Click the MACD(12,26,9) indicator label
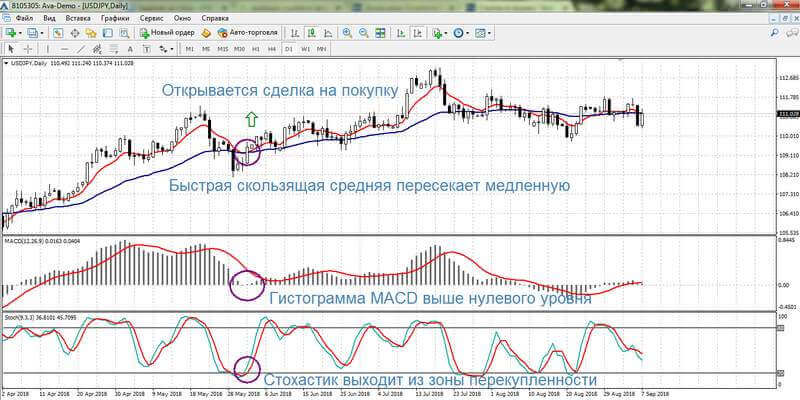Viewport: 800px width, 400px height. click(23, 239)
